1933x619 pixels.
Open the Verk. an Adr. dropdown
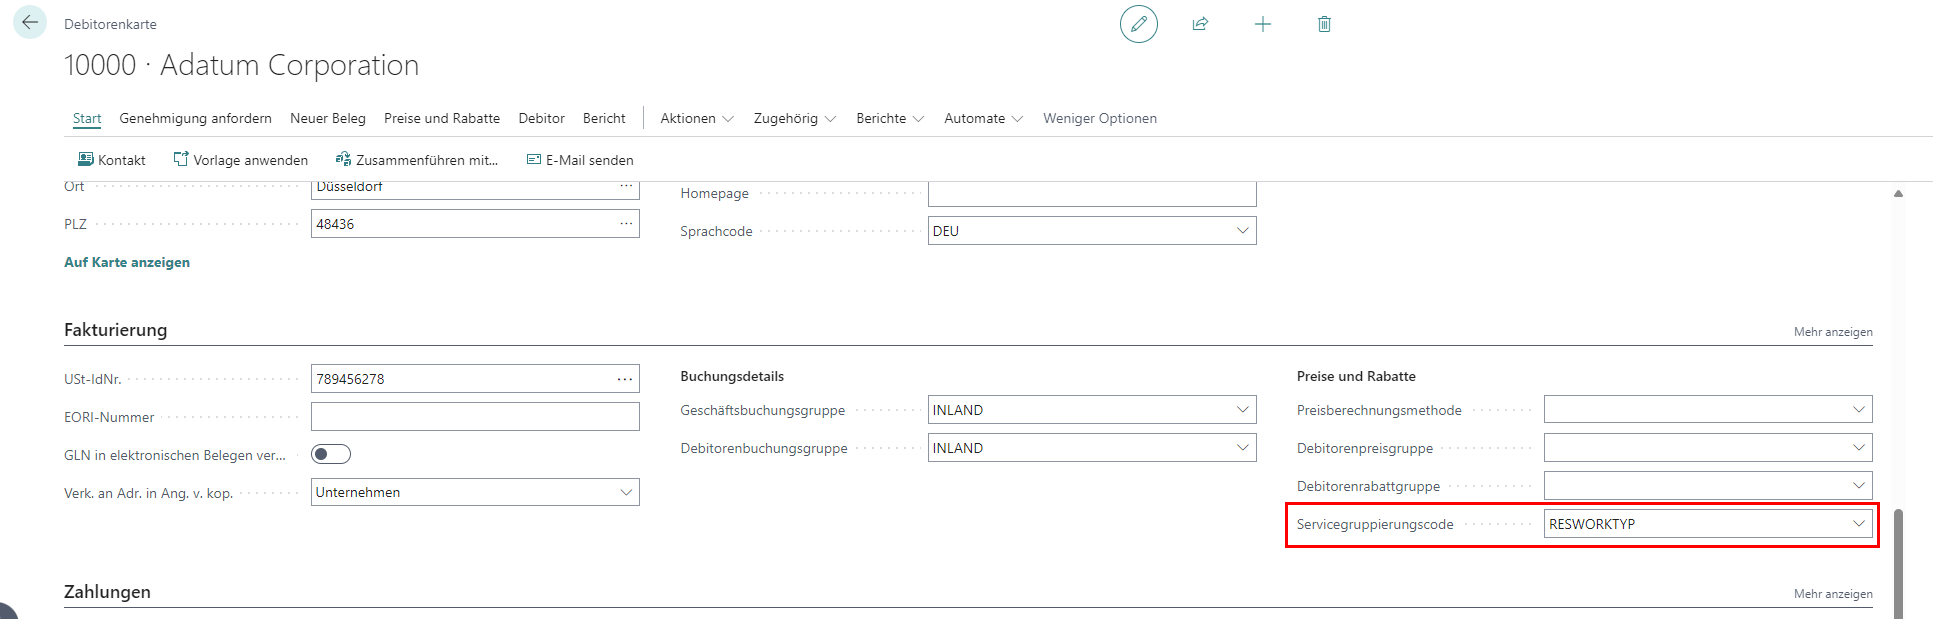626,492
